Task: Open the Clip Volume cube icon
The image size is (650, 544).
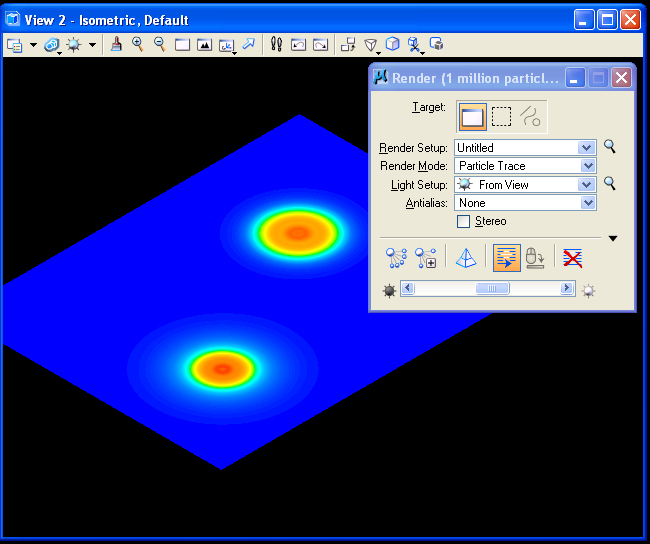Action: [415, 44]
